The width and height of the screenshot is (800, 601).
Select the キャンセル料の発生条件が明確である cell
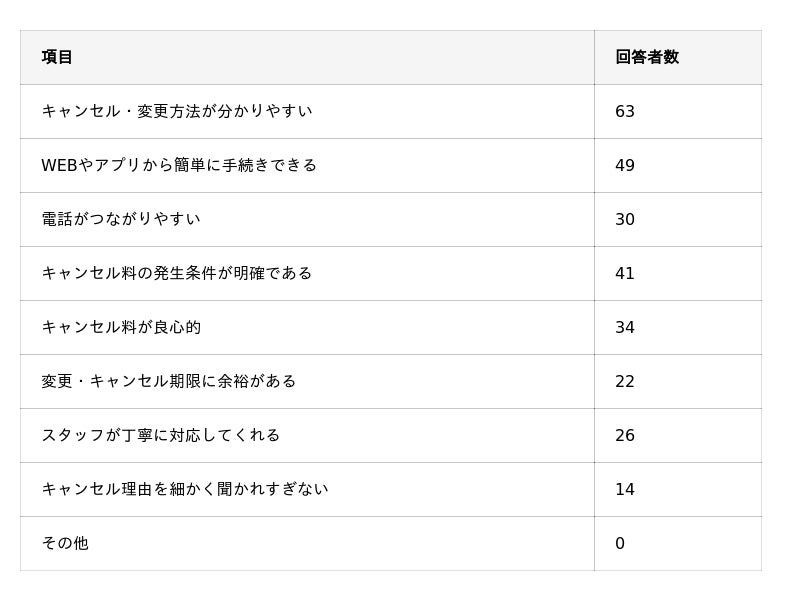(177, 273)
